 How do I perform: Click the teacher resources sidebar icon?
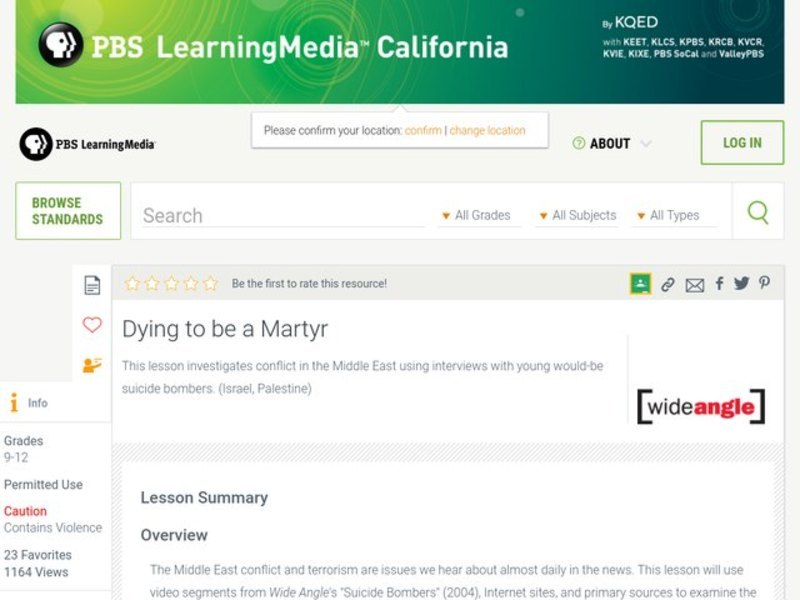(x=92, y=364)
